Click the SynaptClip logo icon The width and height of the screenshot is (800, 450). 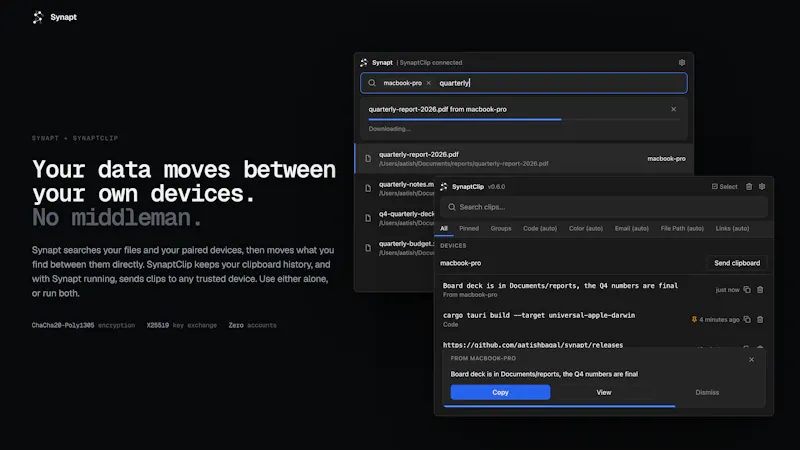click(x=444, y=187)
